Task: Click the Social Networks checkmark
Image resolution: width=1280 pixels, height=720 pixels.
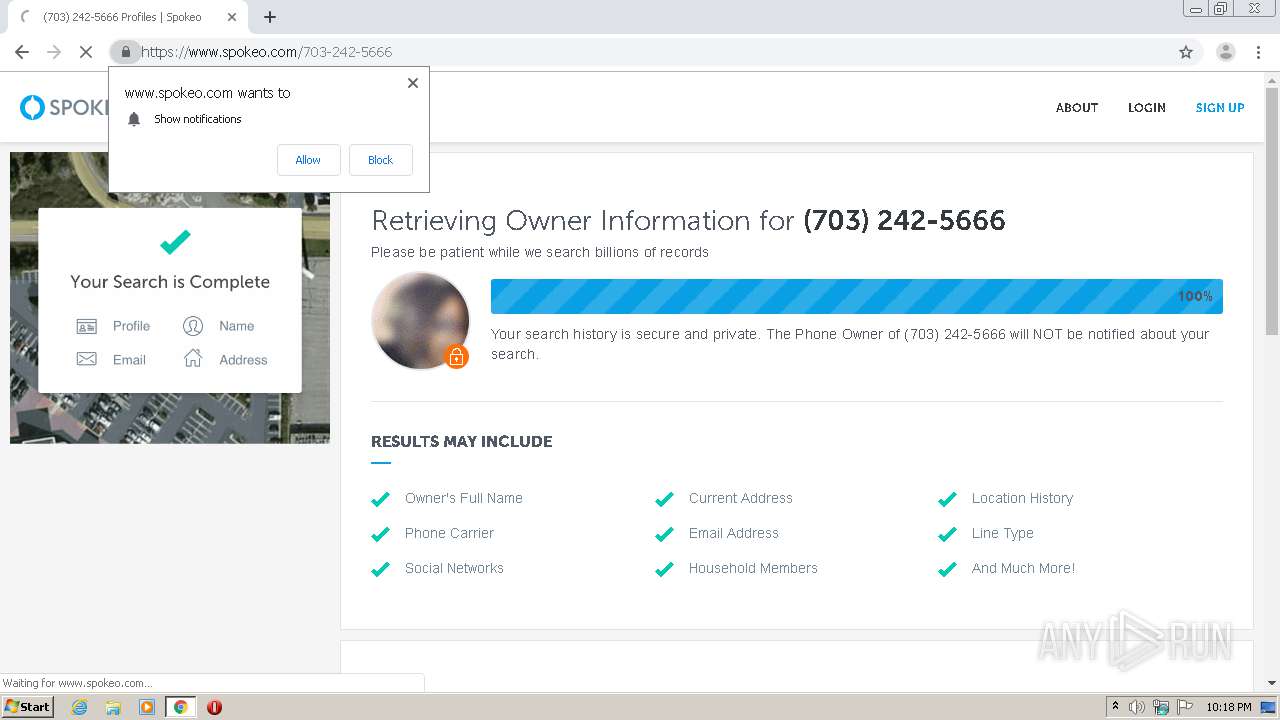Action: (380, 569)
